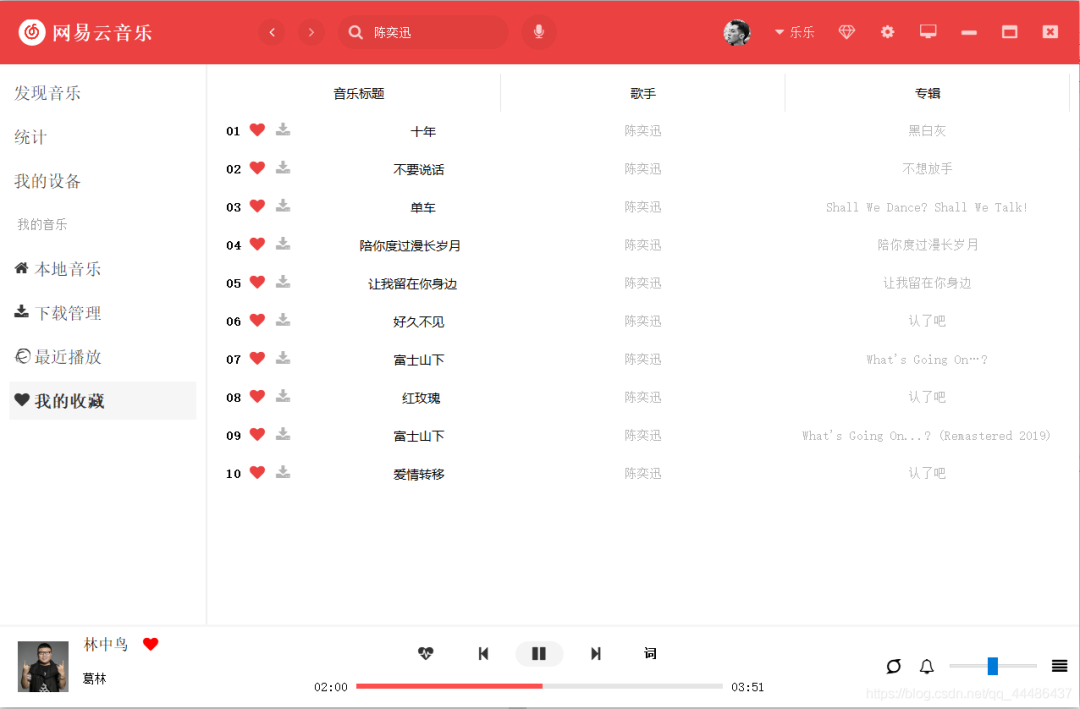Skip to next track
The width and height of the screenshot is (1080, 709).
(596, 653)
